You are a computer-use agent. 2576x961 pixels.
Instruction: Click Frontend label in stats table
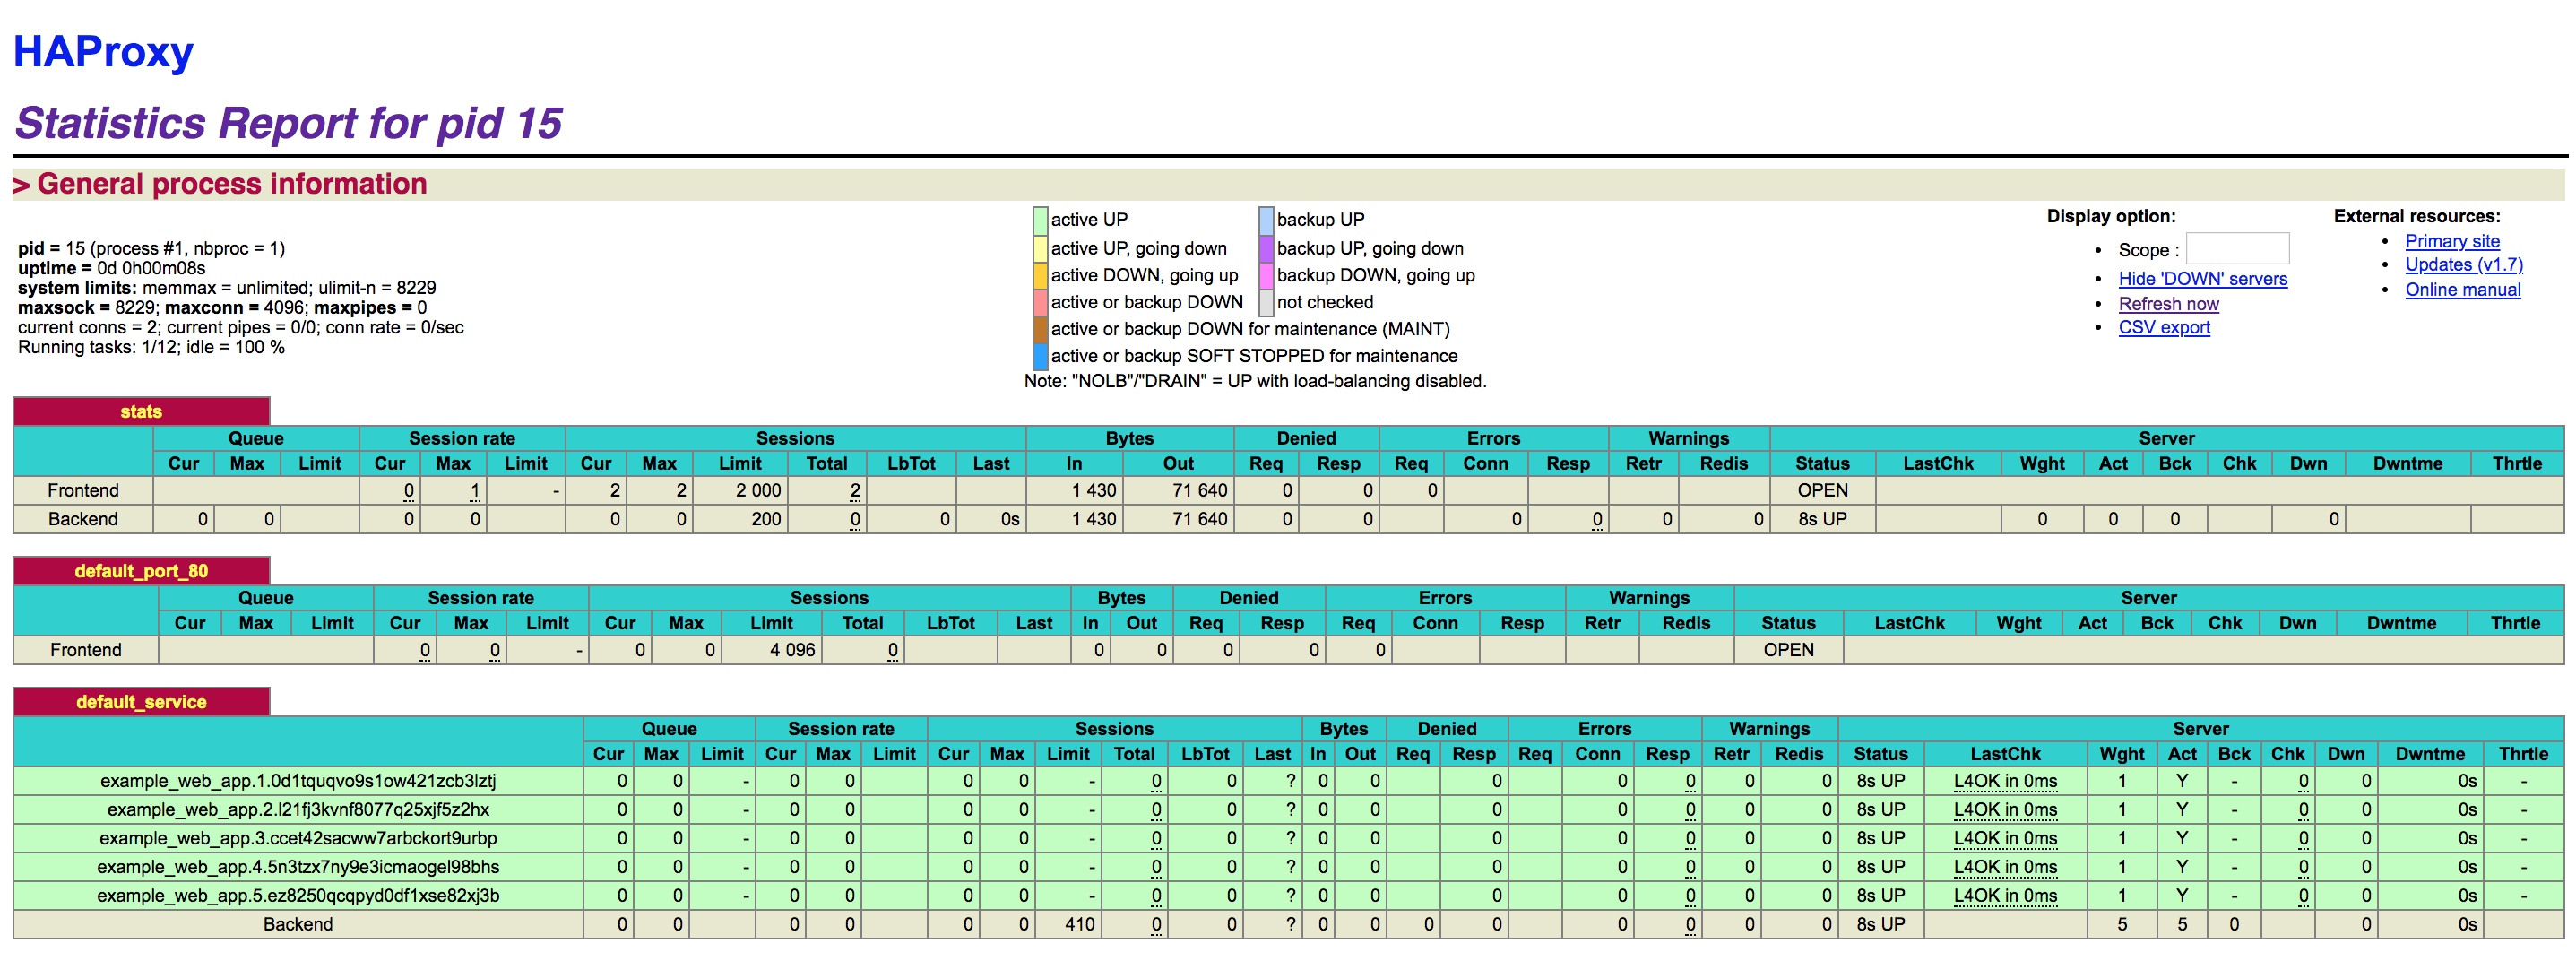(83, 490)
